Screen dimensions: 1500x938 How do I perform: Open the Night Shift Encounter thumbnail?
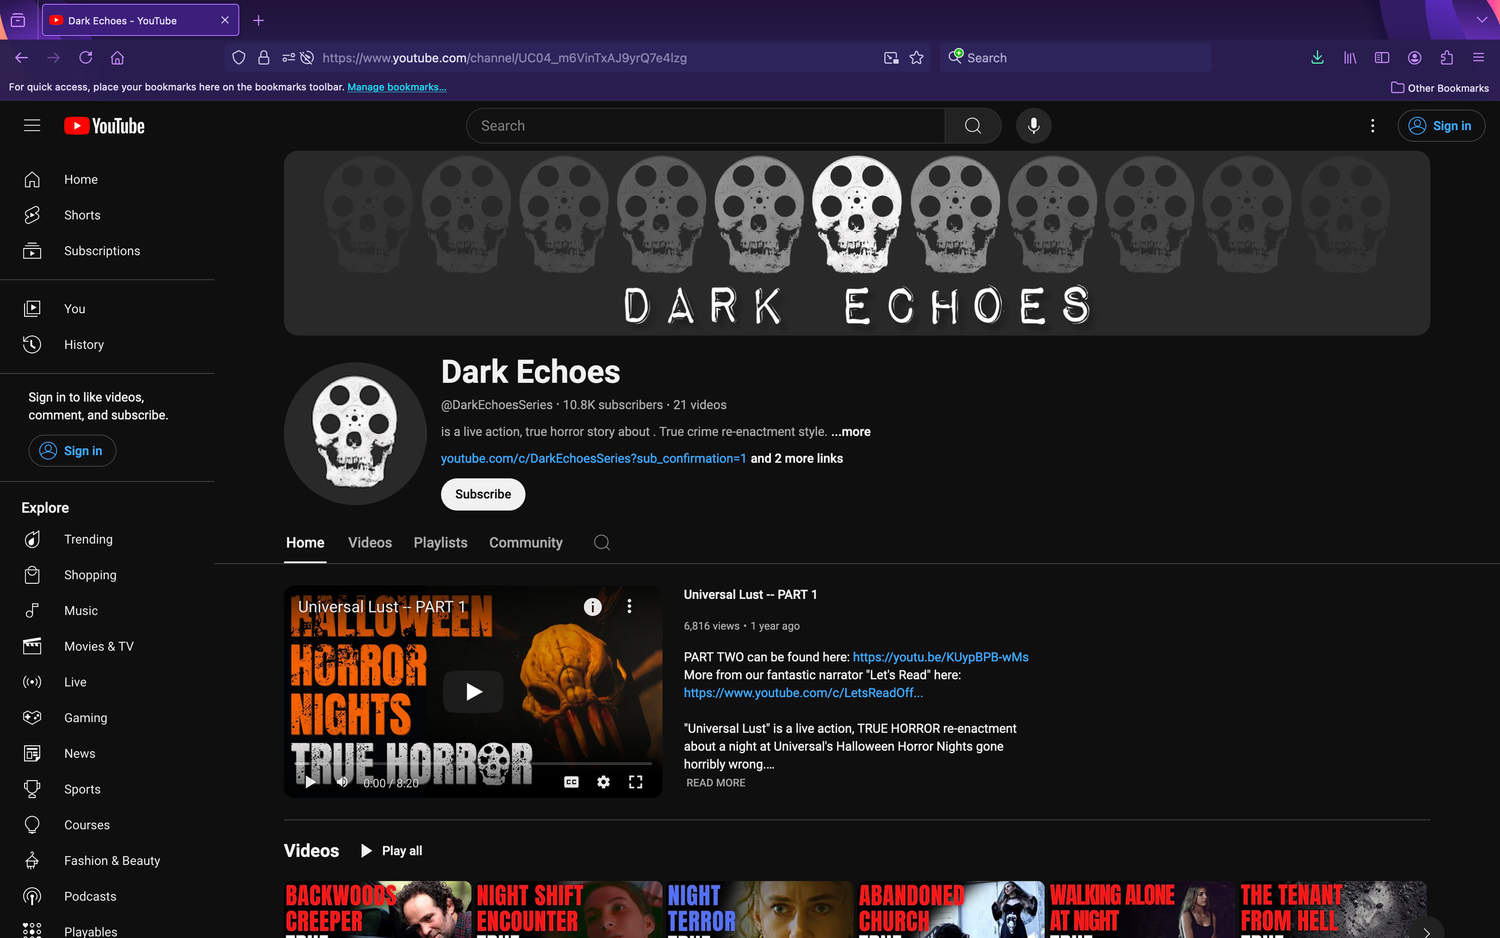pyautogui.click(x=569, y=909)
